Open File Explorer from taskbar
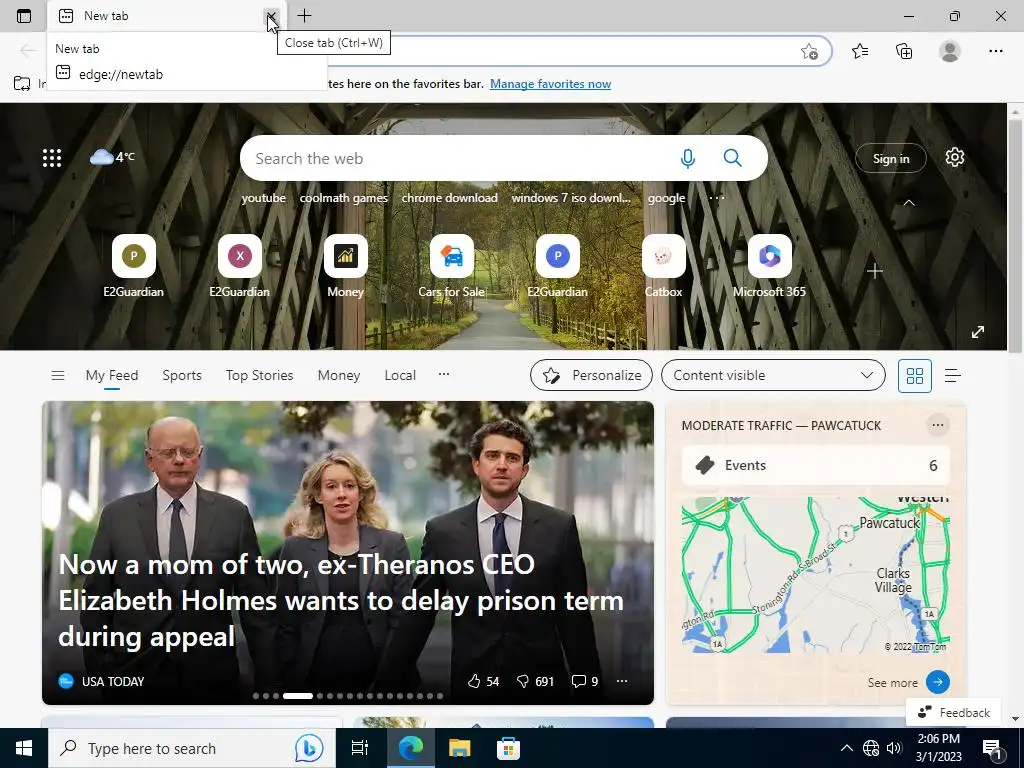This screenshot has width=1024, height=768. click(x=460, y=748)
